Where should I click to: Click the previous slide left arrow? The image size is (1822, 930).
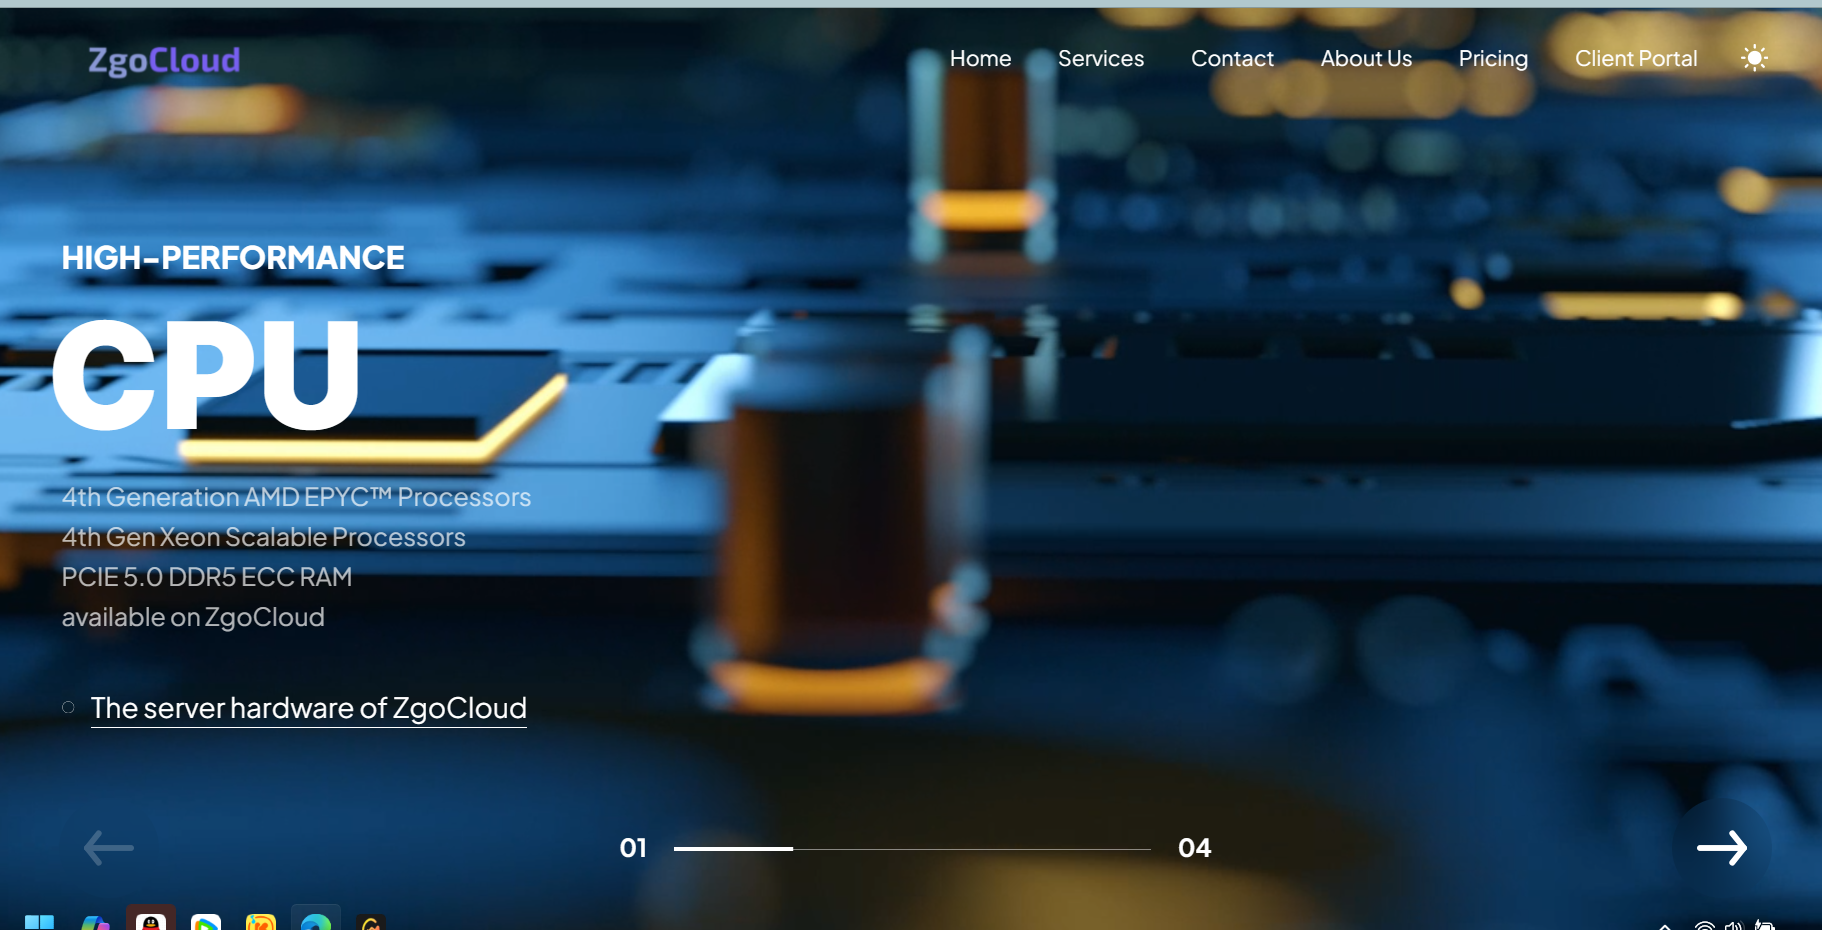108,848
